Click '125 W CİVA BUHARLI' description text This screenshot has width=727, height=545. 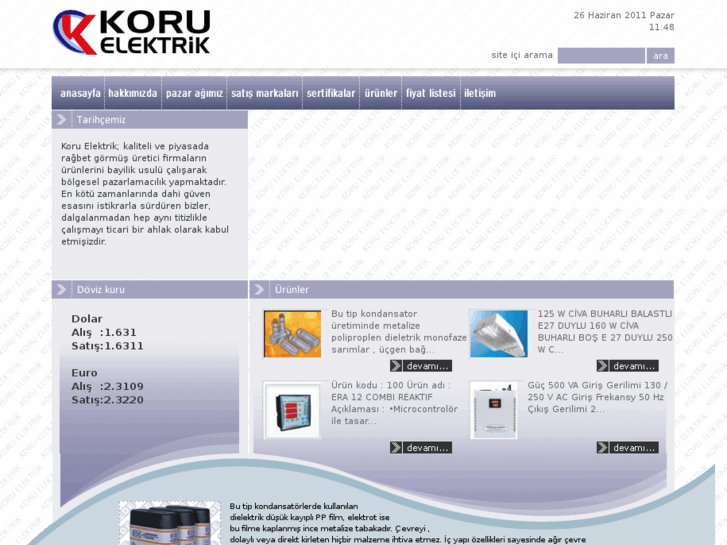605,332
